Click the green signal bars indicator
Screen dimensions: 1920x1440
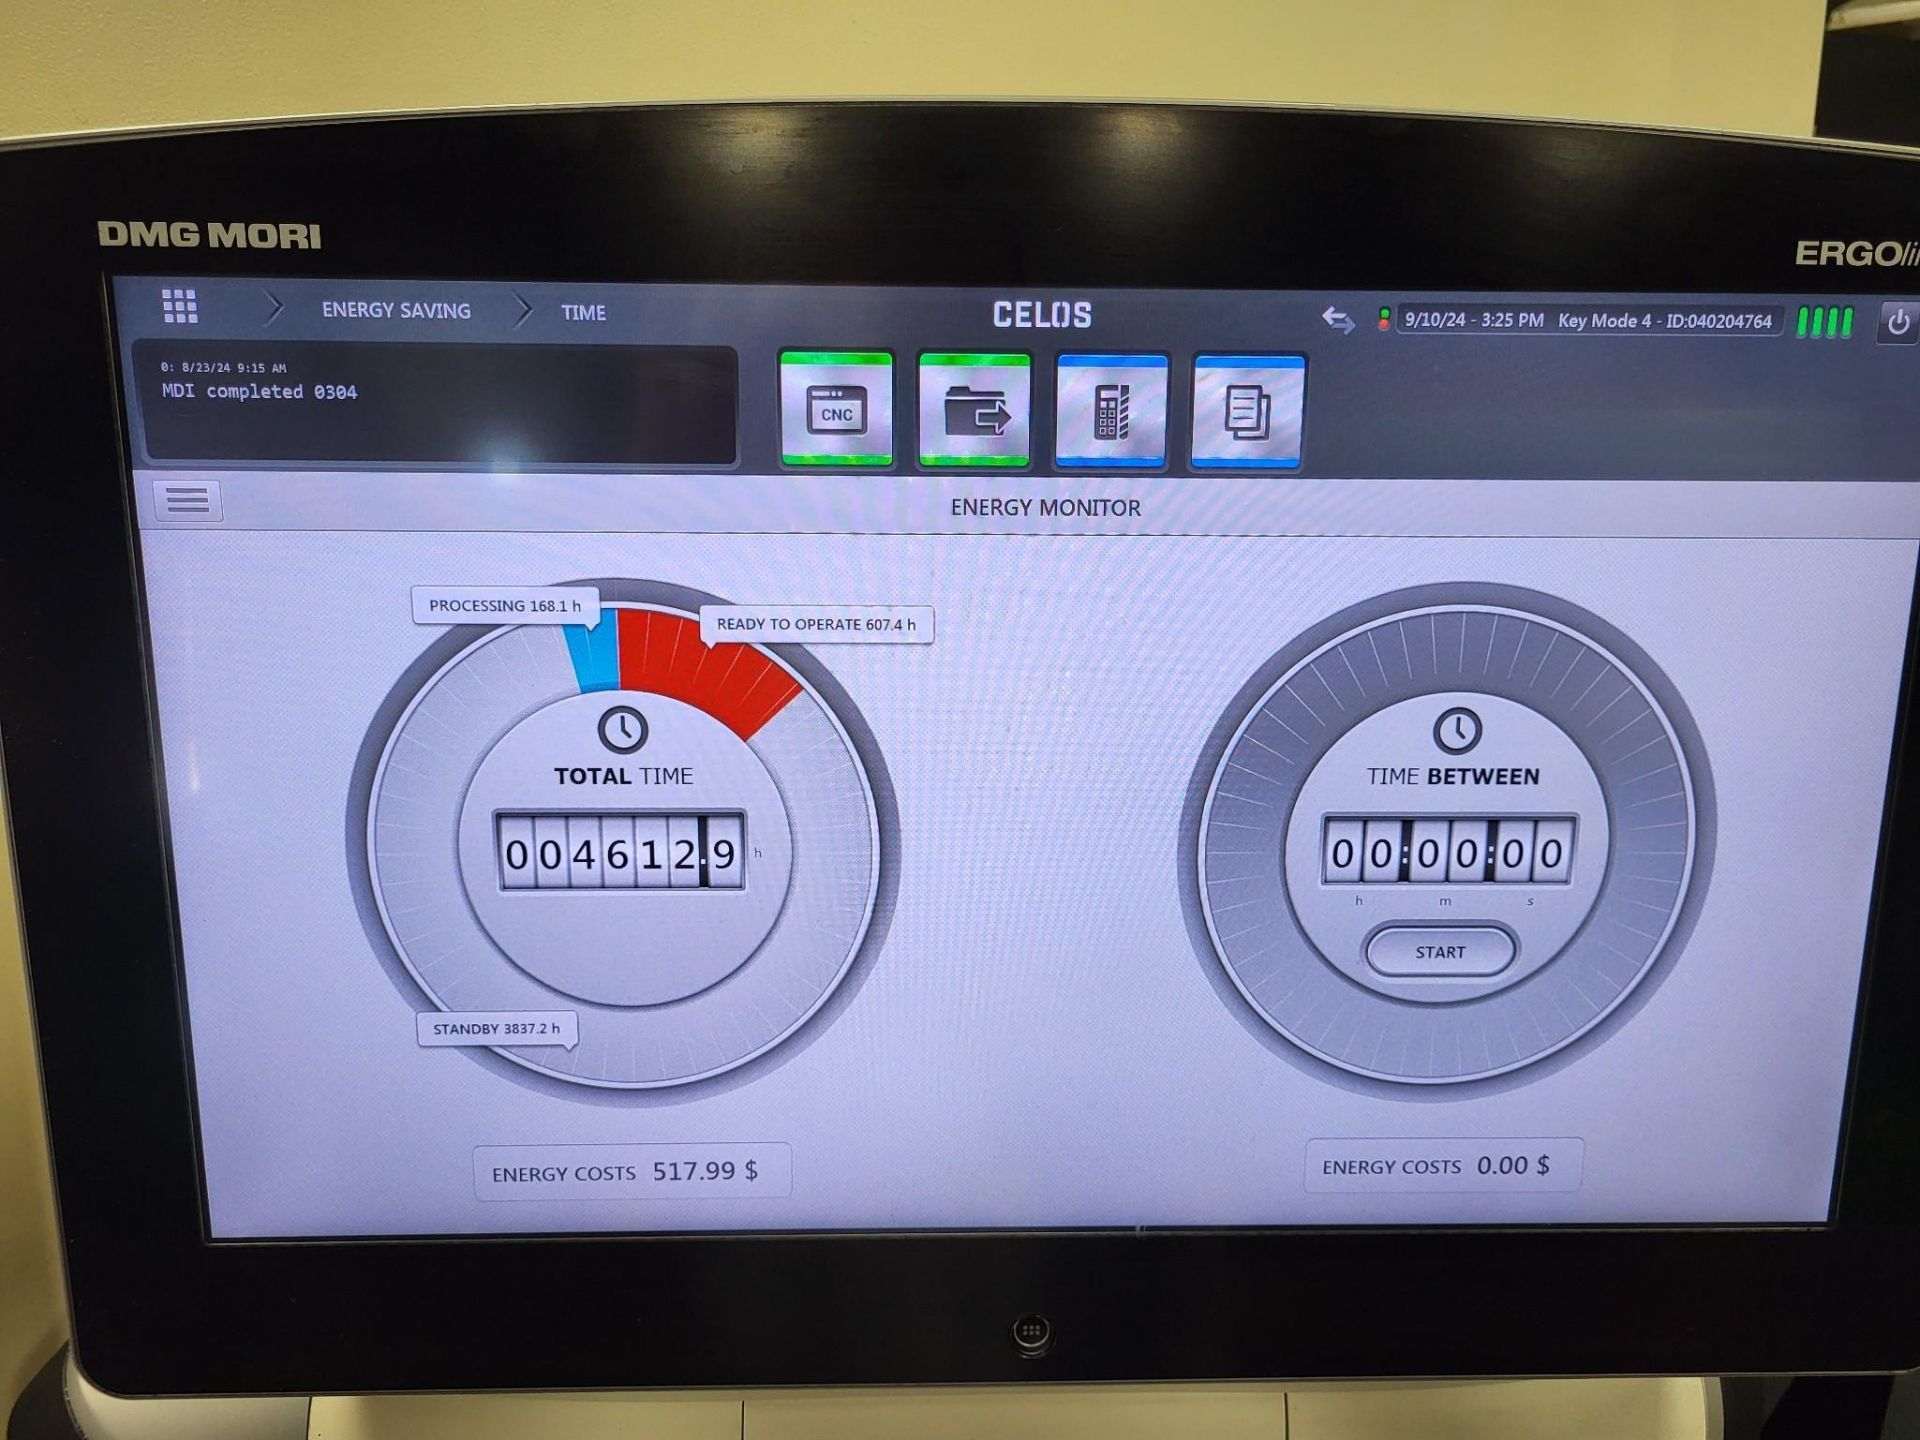click(x=1824, y=322)
